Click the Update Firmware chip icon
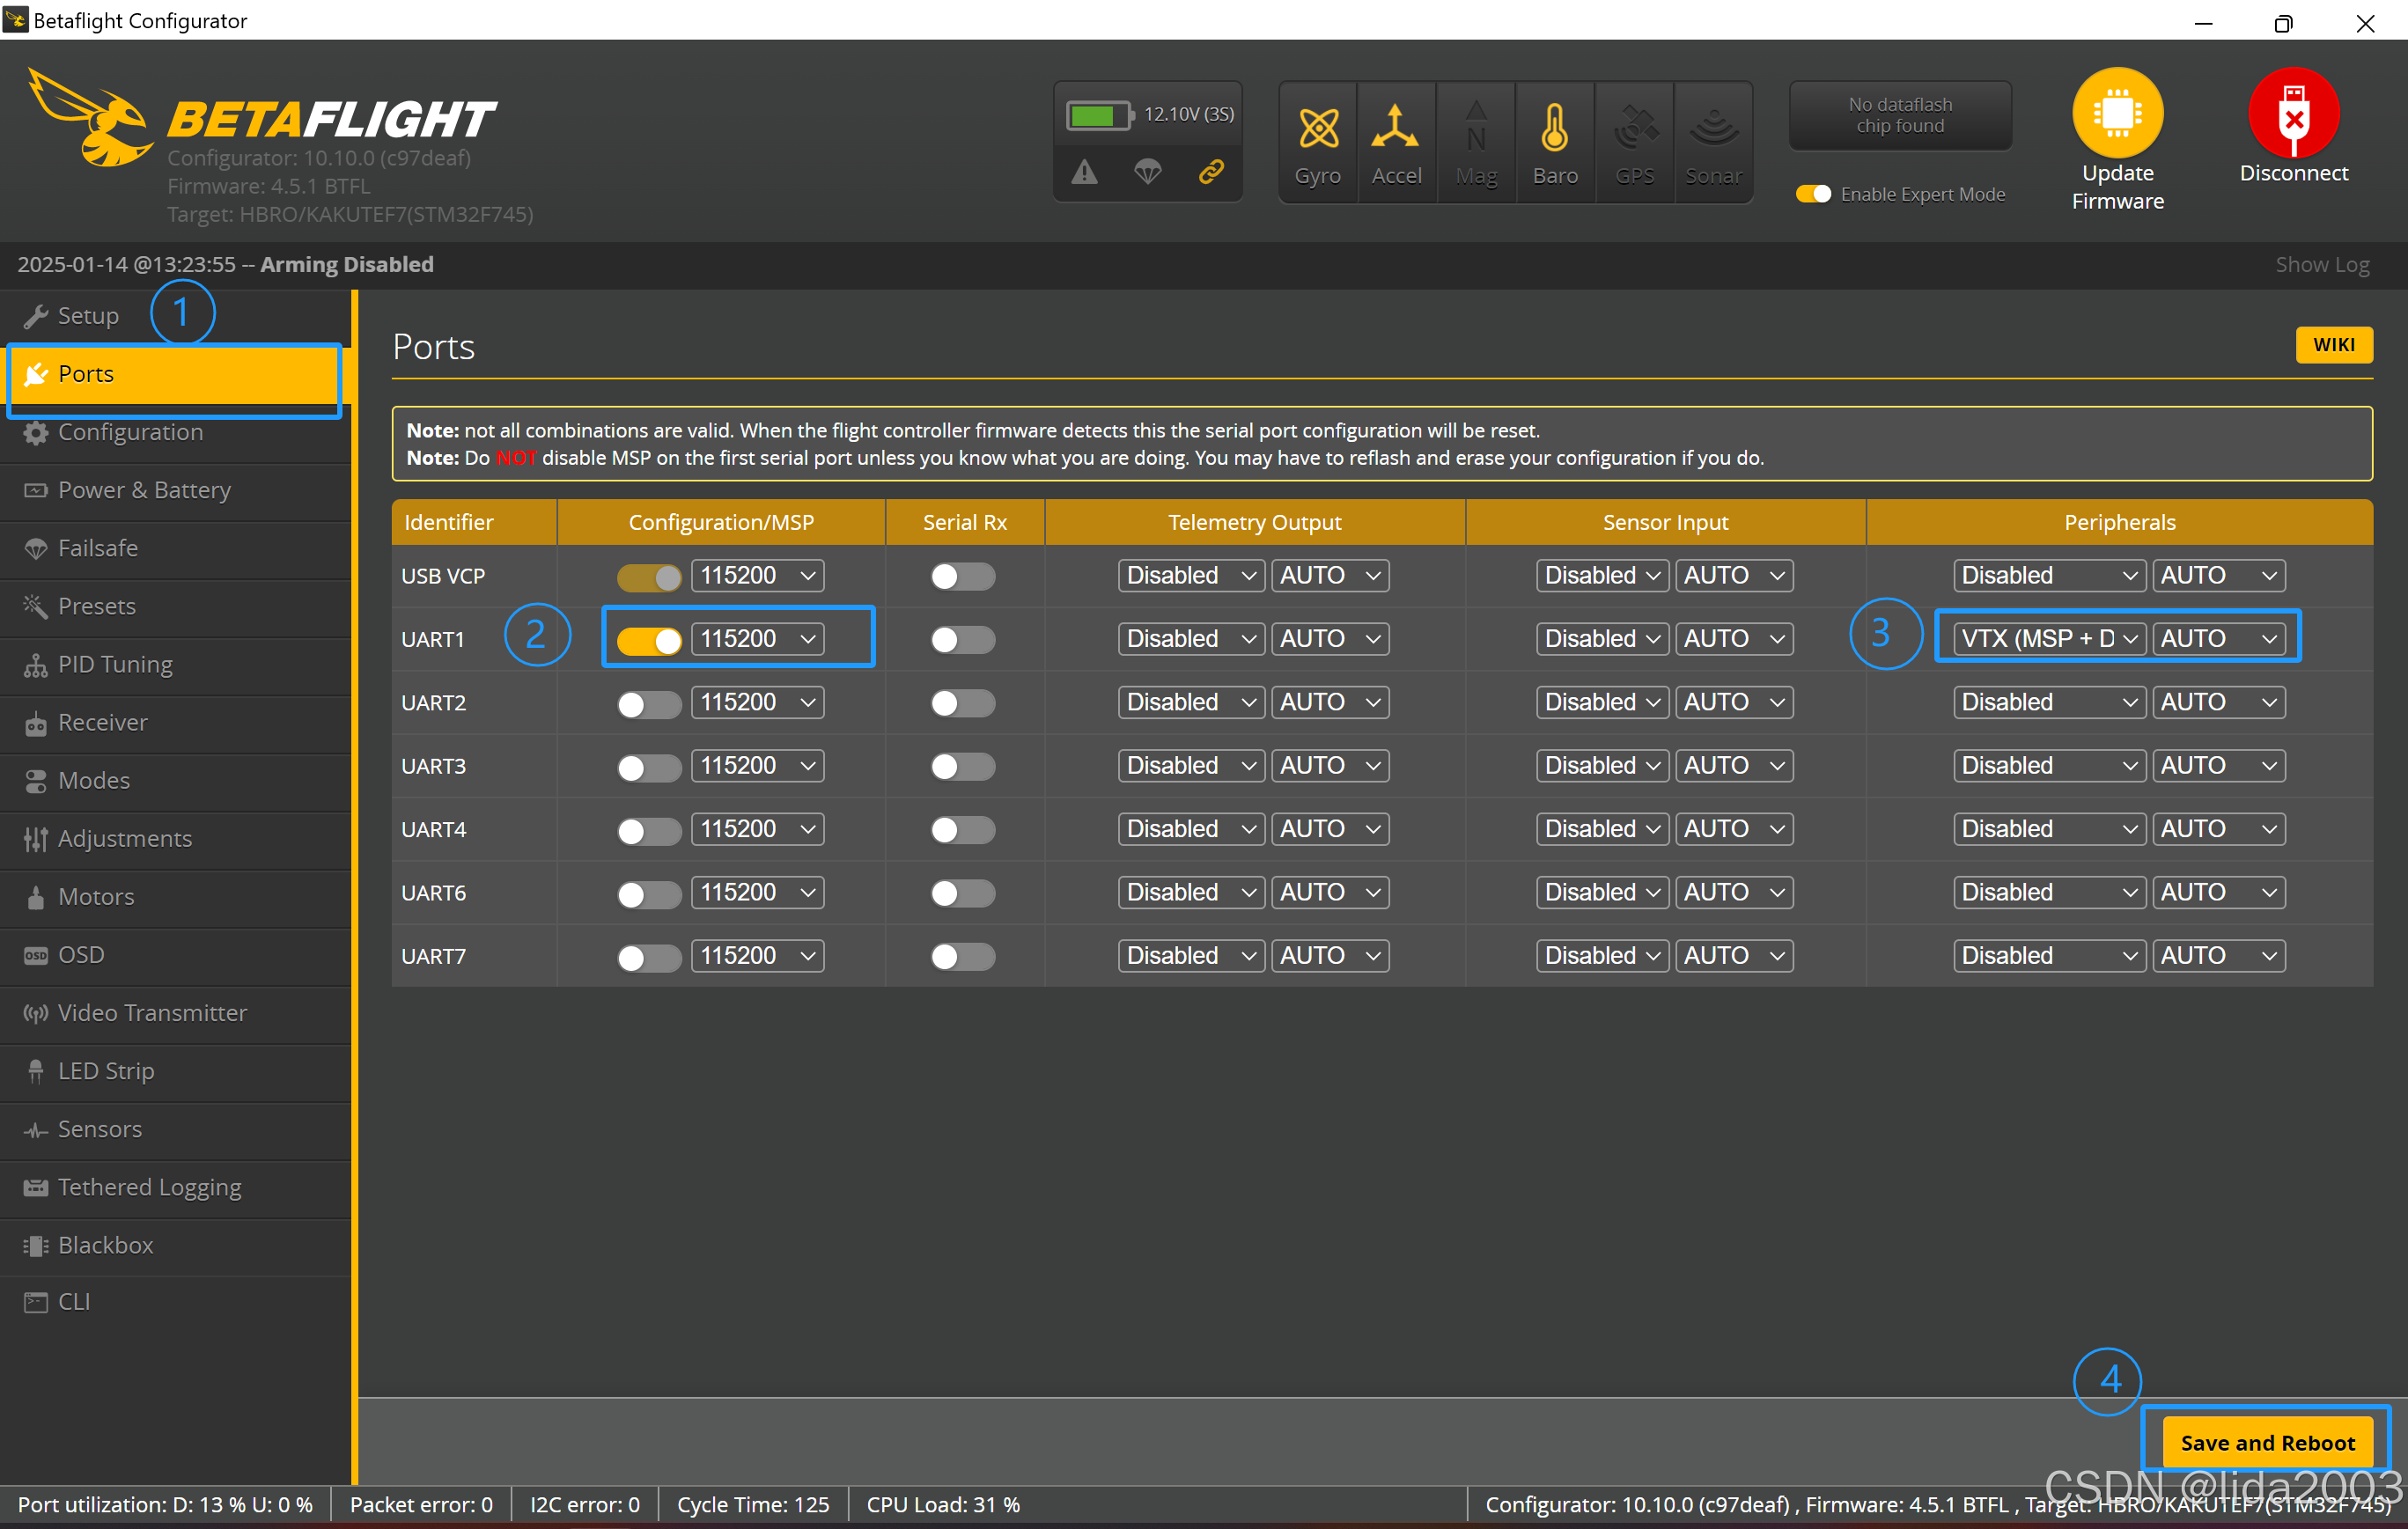Viewport: 2408px width, 1529px height. point(2117,112)
